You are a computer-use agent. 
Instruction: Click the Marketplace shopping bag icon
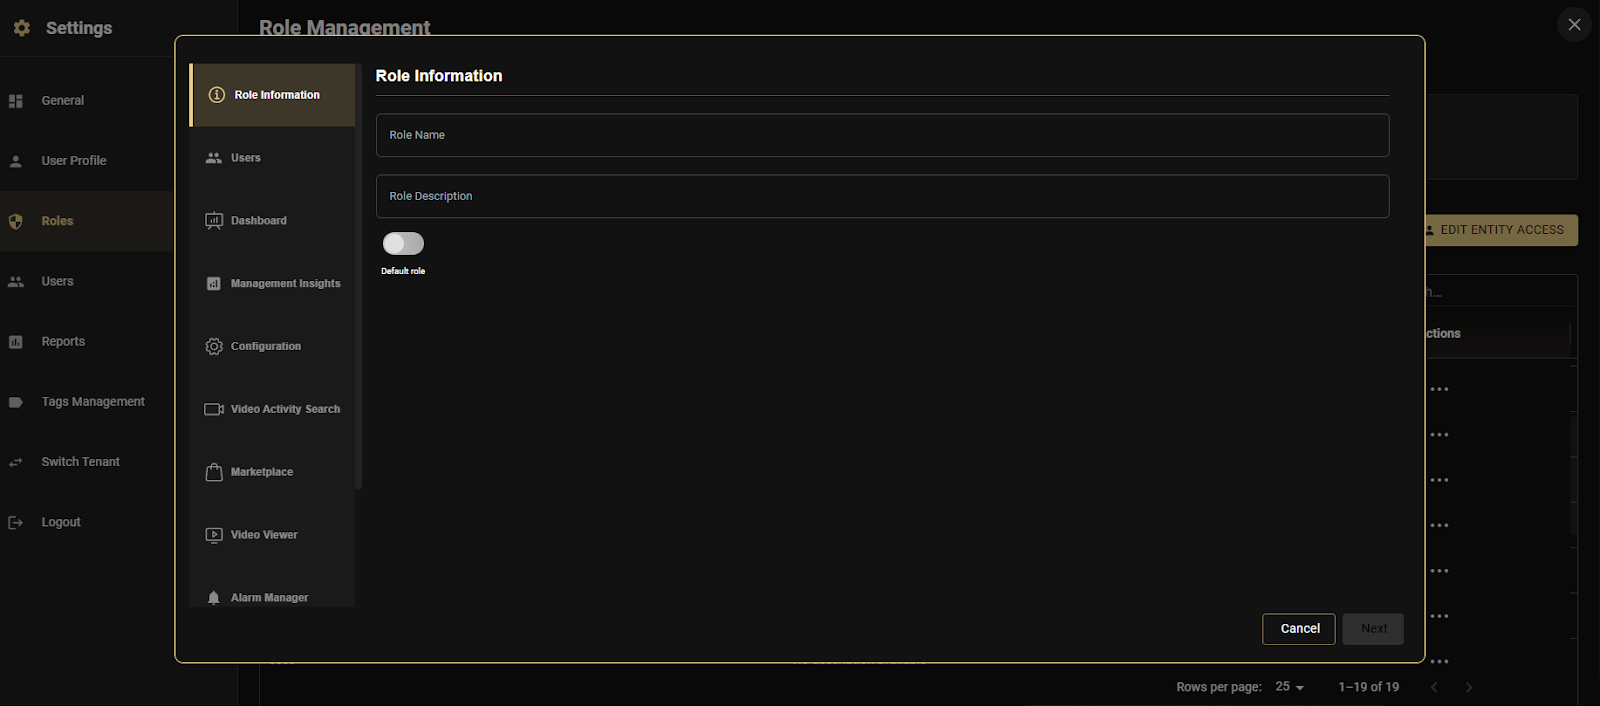(x=214, y=472)
